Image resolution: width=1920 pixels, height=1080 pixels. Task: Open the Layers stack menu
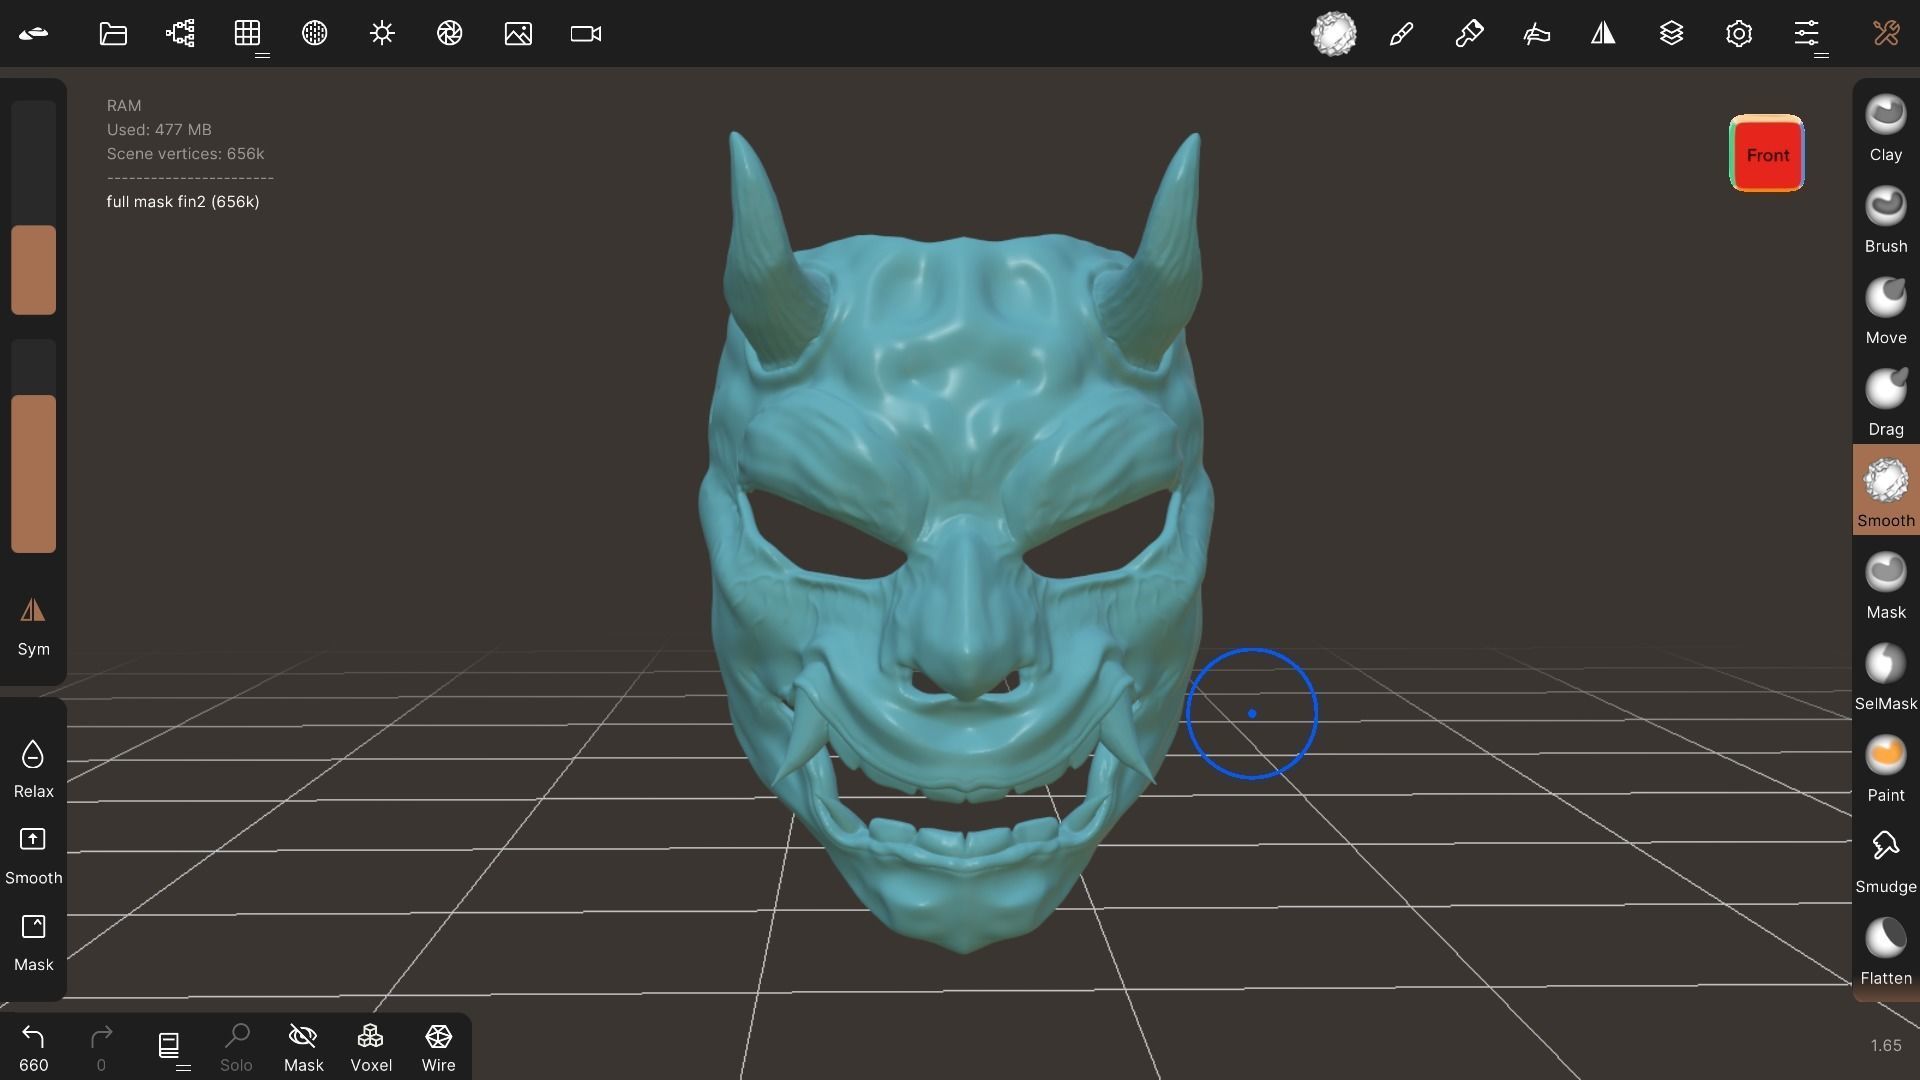pos(1671,34)
